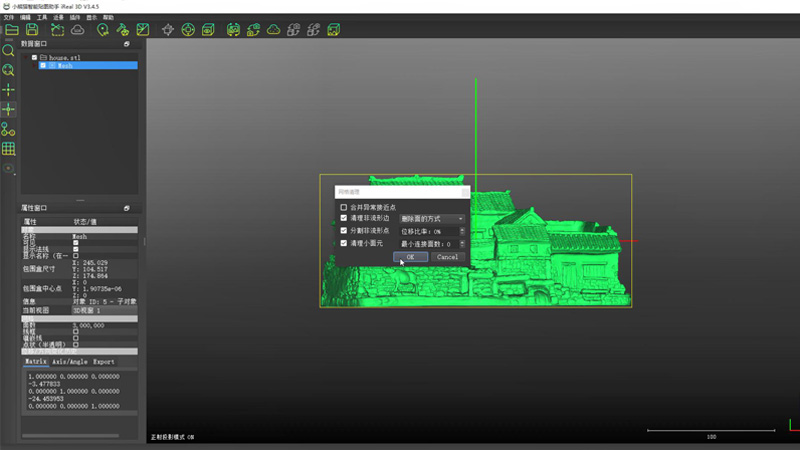The image size is (800, 450).
Task: Activate the hammer mesh repair toolbar icon
Action: click(x=122, y=30)
